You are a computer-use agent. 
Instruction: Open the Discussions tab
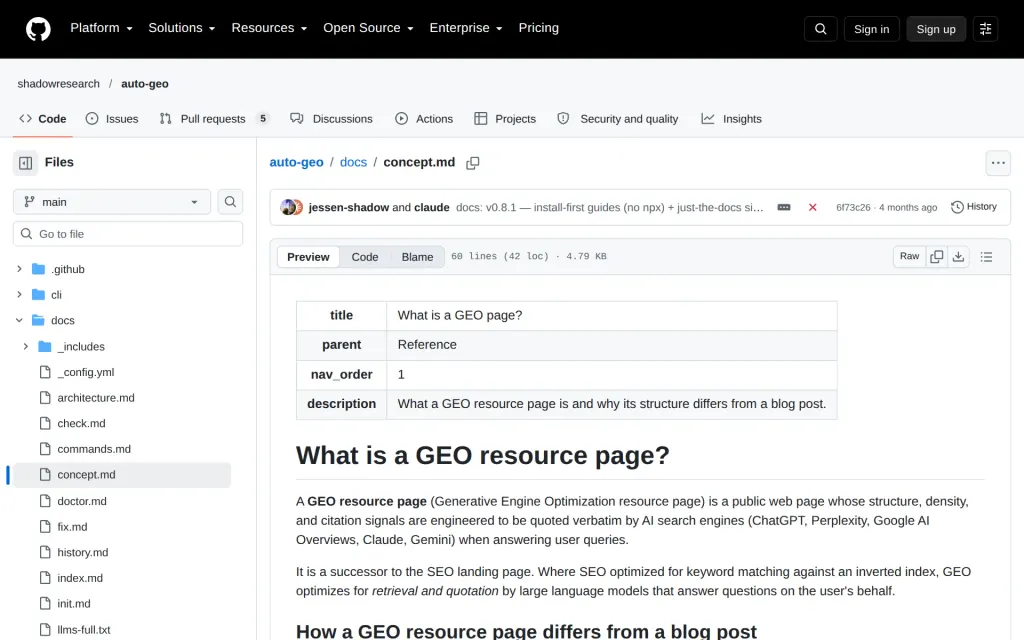point(332,118)
